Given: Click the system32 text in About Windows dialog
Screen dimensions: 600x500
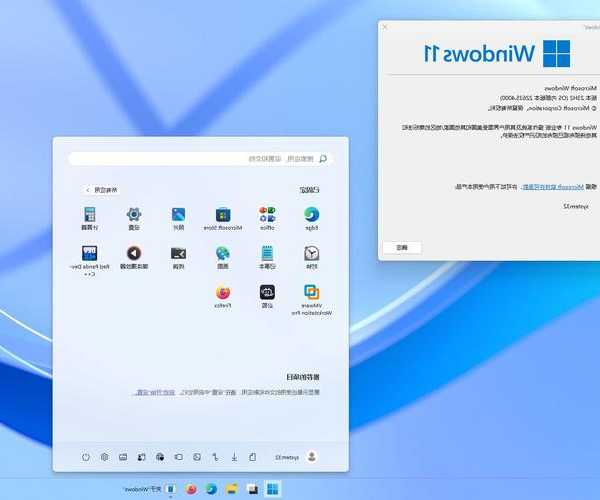Looking at the screenshot, I should tap(576, 206).
